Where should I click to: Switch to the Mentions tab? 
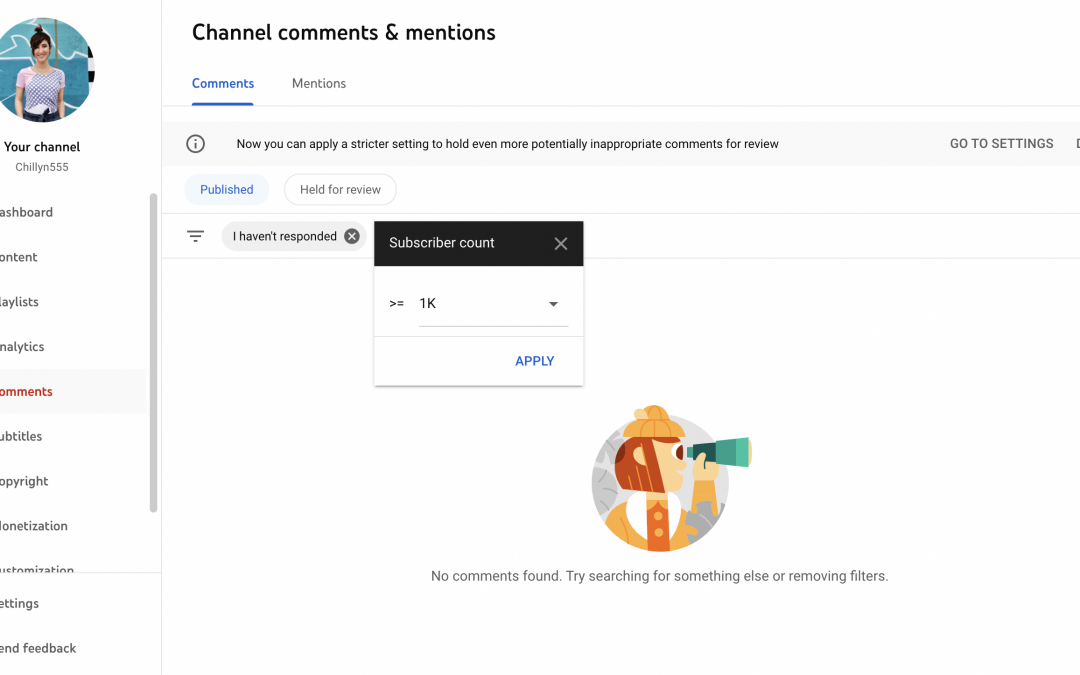pos(319,83)
